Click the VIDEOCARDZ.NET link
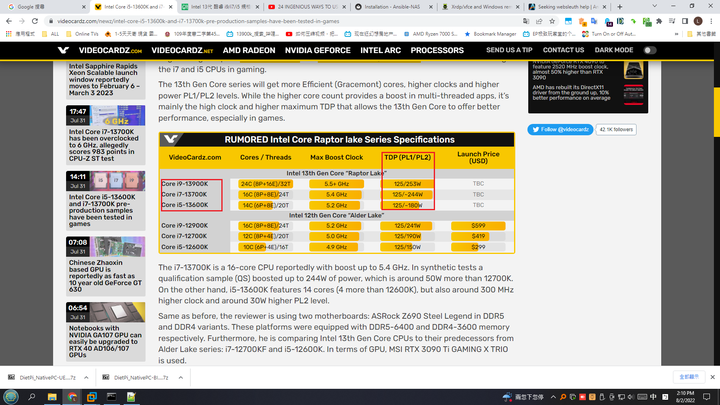720x405 pixels. 182,51
